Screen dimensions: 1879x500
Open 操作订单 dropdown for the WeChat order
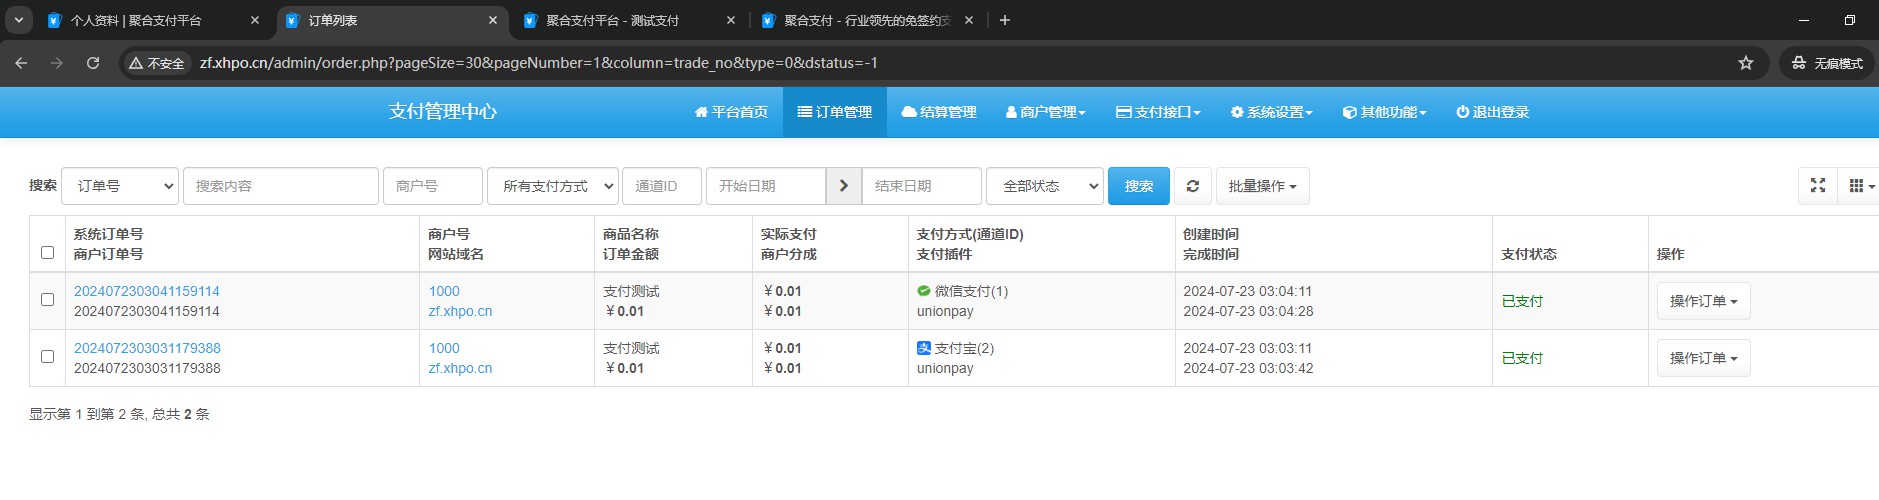click(1703, 301)
